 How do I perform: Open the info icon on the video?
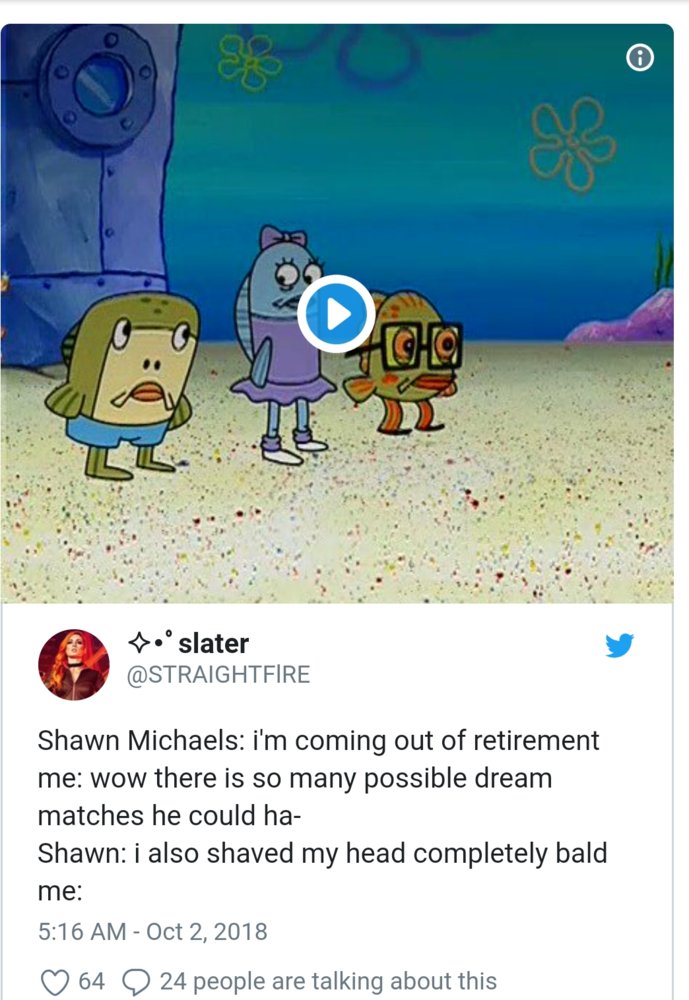[640, 58]
